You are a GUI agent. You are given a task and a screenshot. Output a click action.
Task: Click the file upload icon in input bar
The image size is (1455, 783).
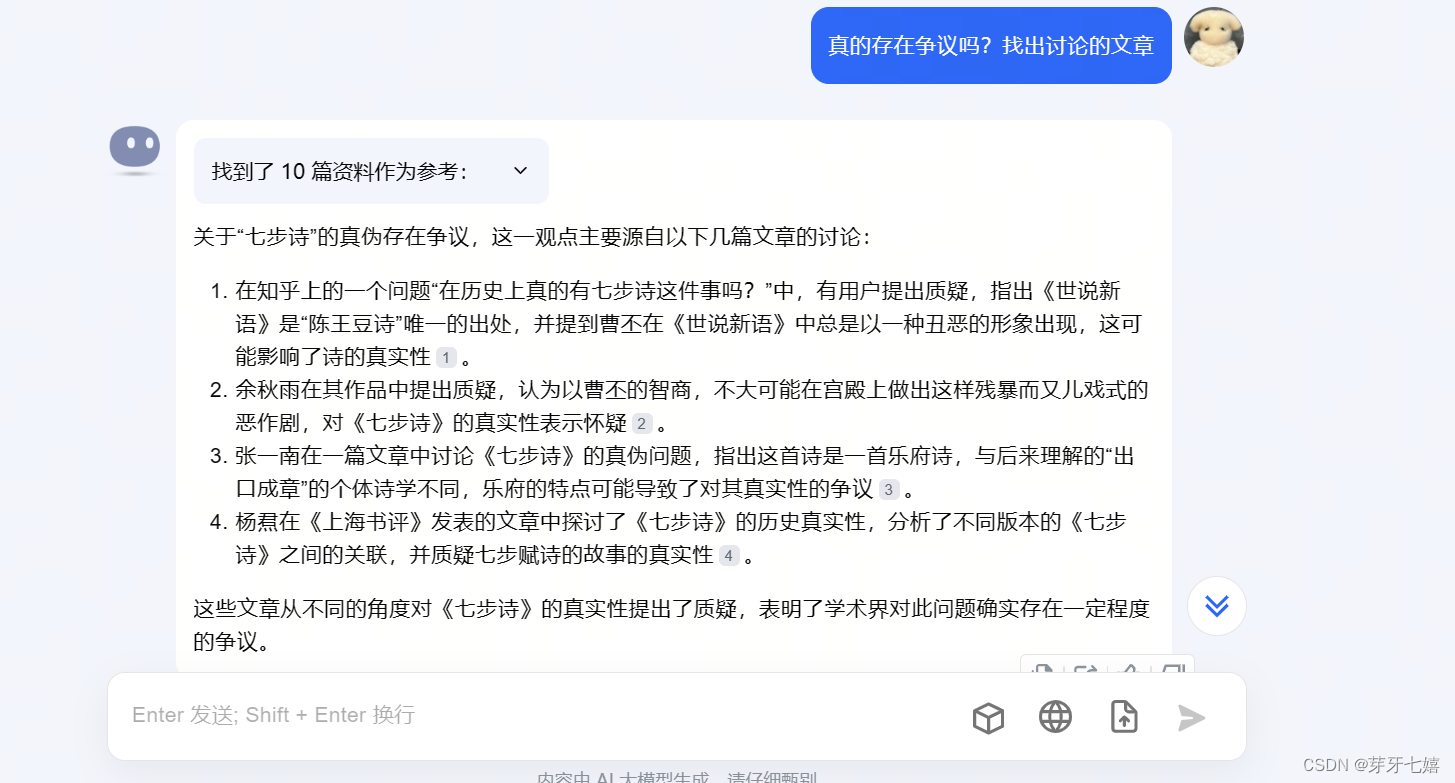[1122, 717]
